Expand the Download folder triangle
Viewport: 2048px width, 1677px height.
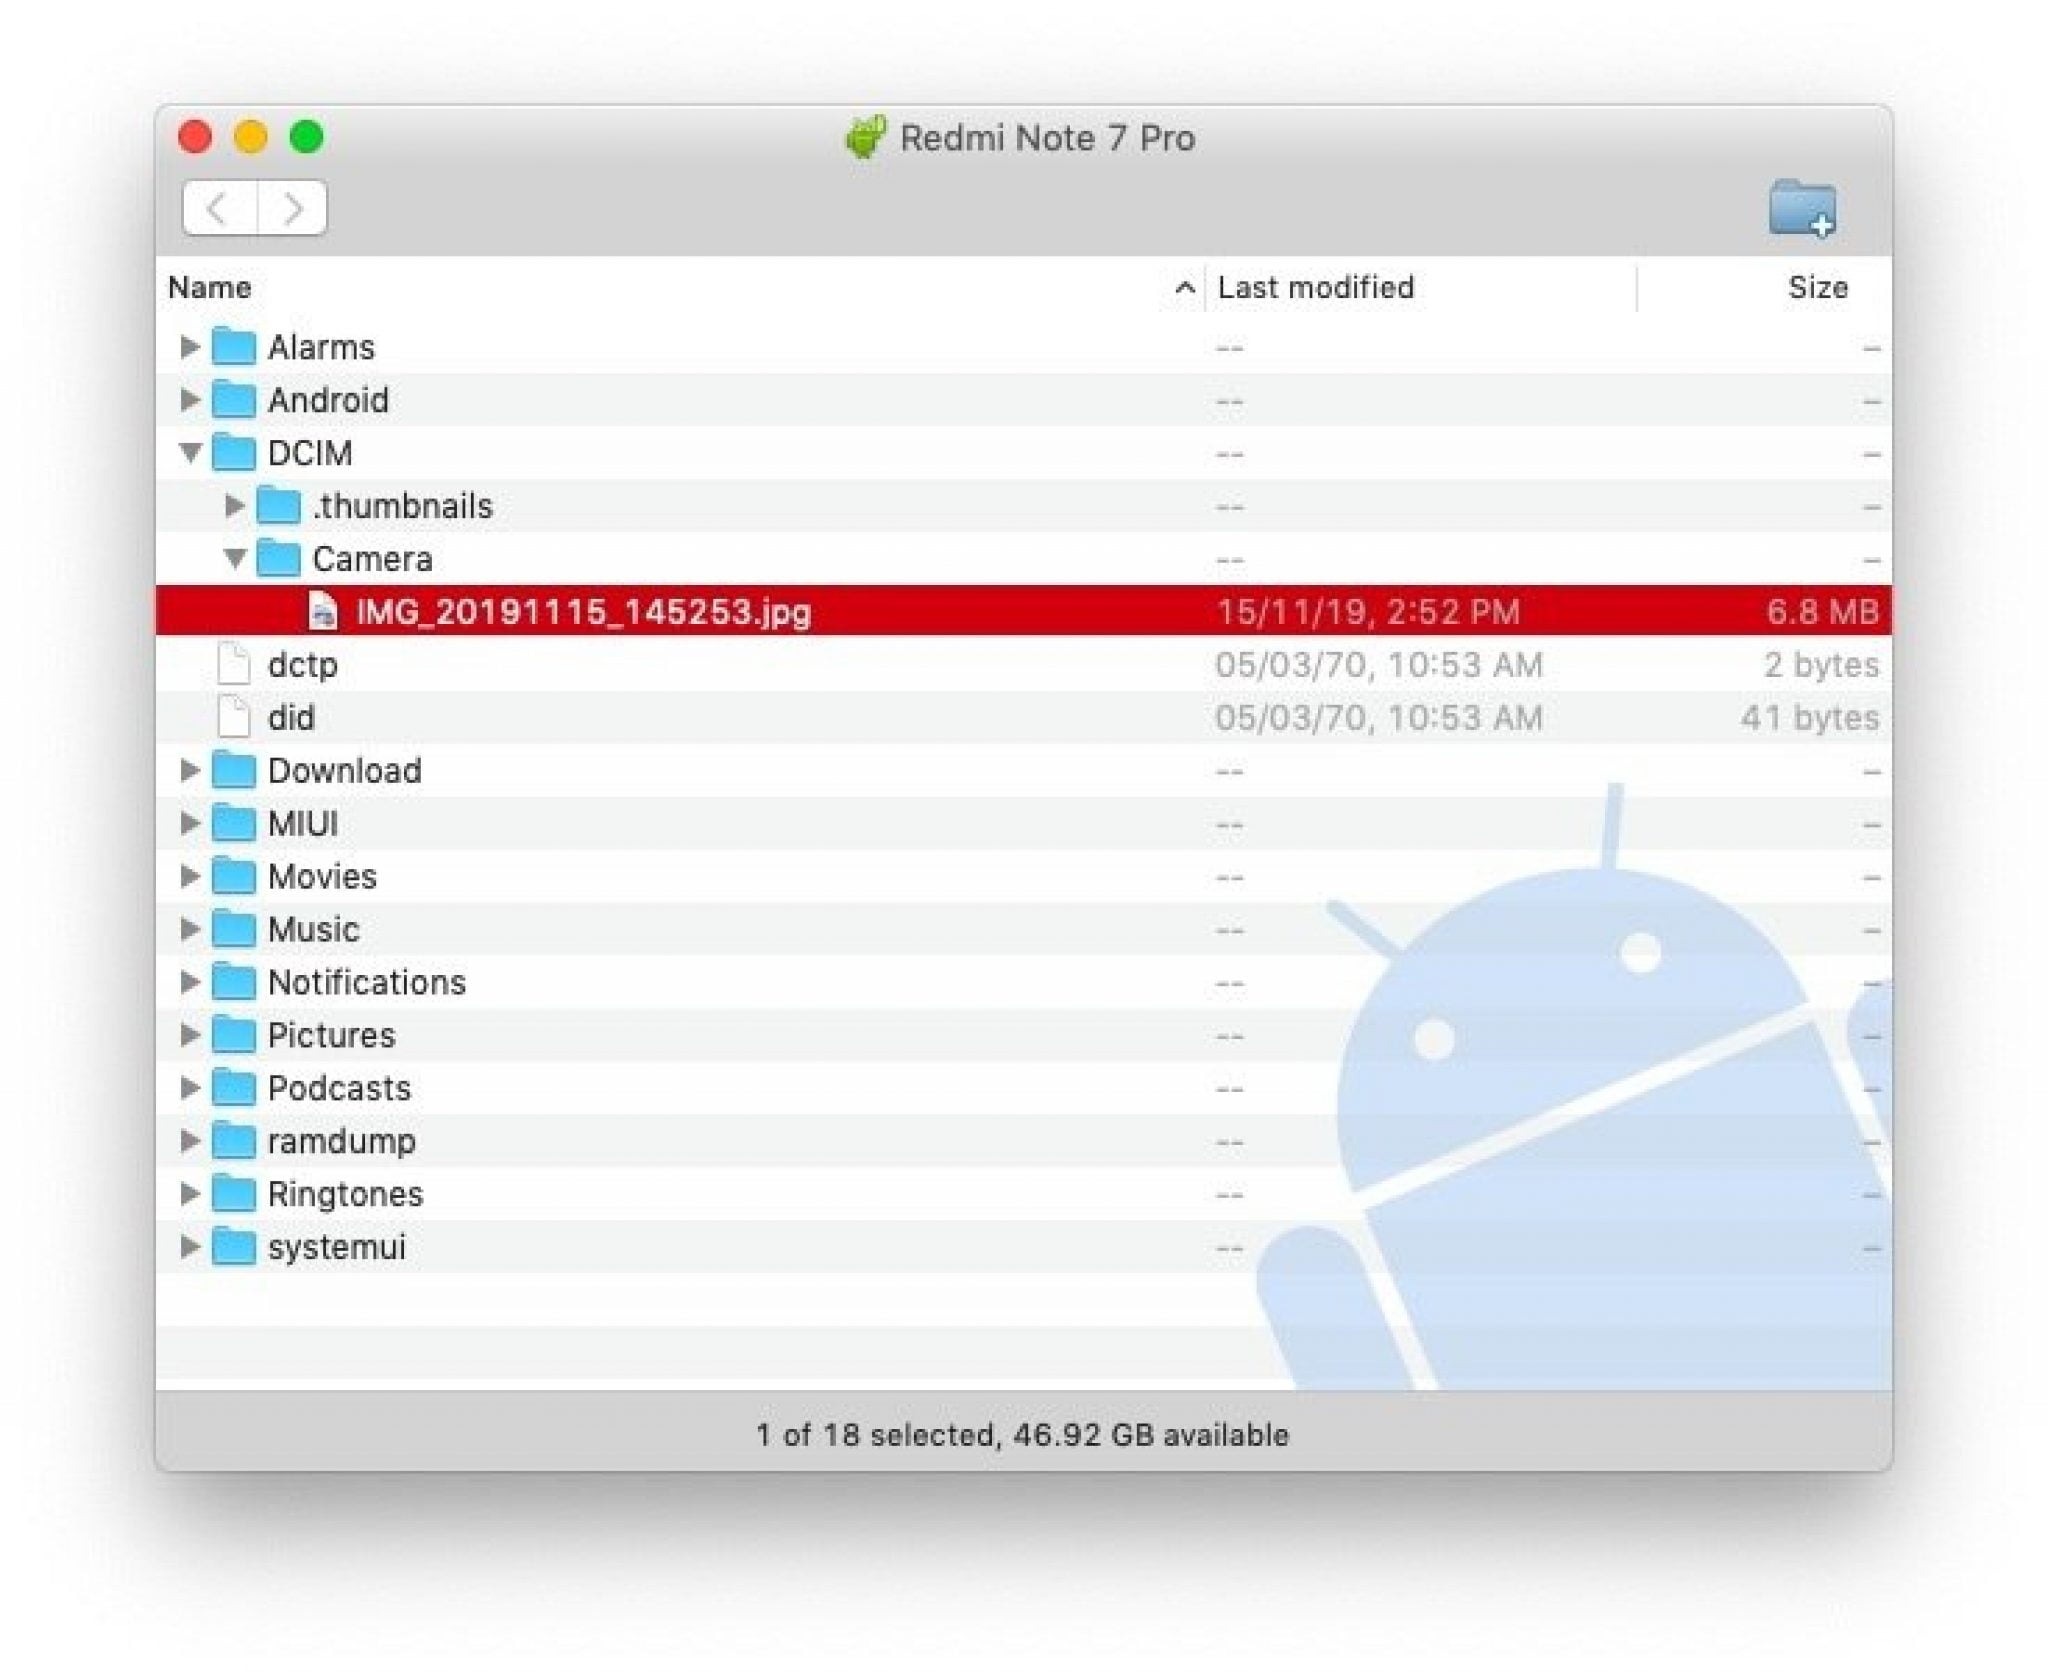189,770
